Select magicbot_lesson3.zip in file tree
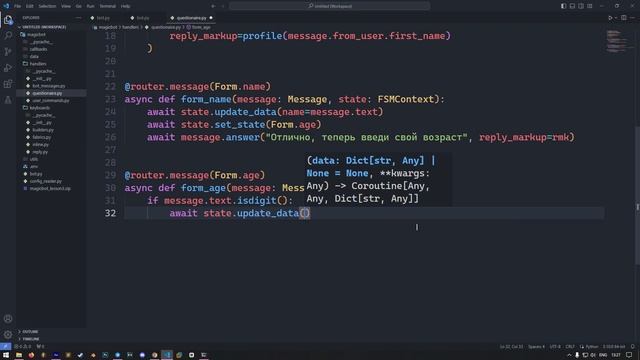 pyautogui.click(x=51, y=189)
